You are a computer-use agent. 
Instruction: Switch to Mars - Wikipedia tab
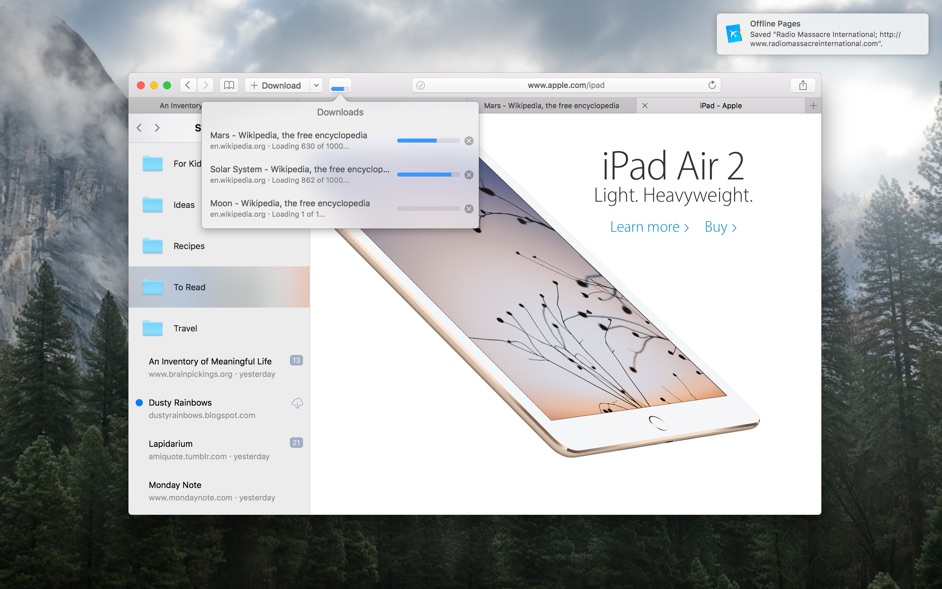(x=552, y=106)
